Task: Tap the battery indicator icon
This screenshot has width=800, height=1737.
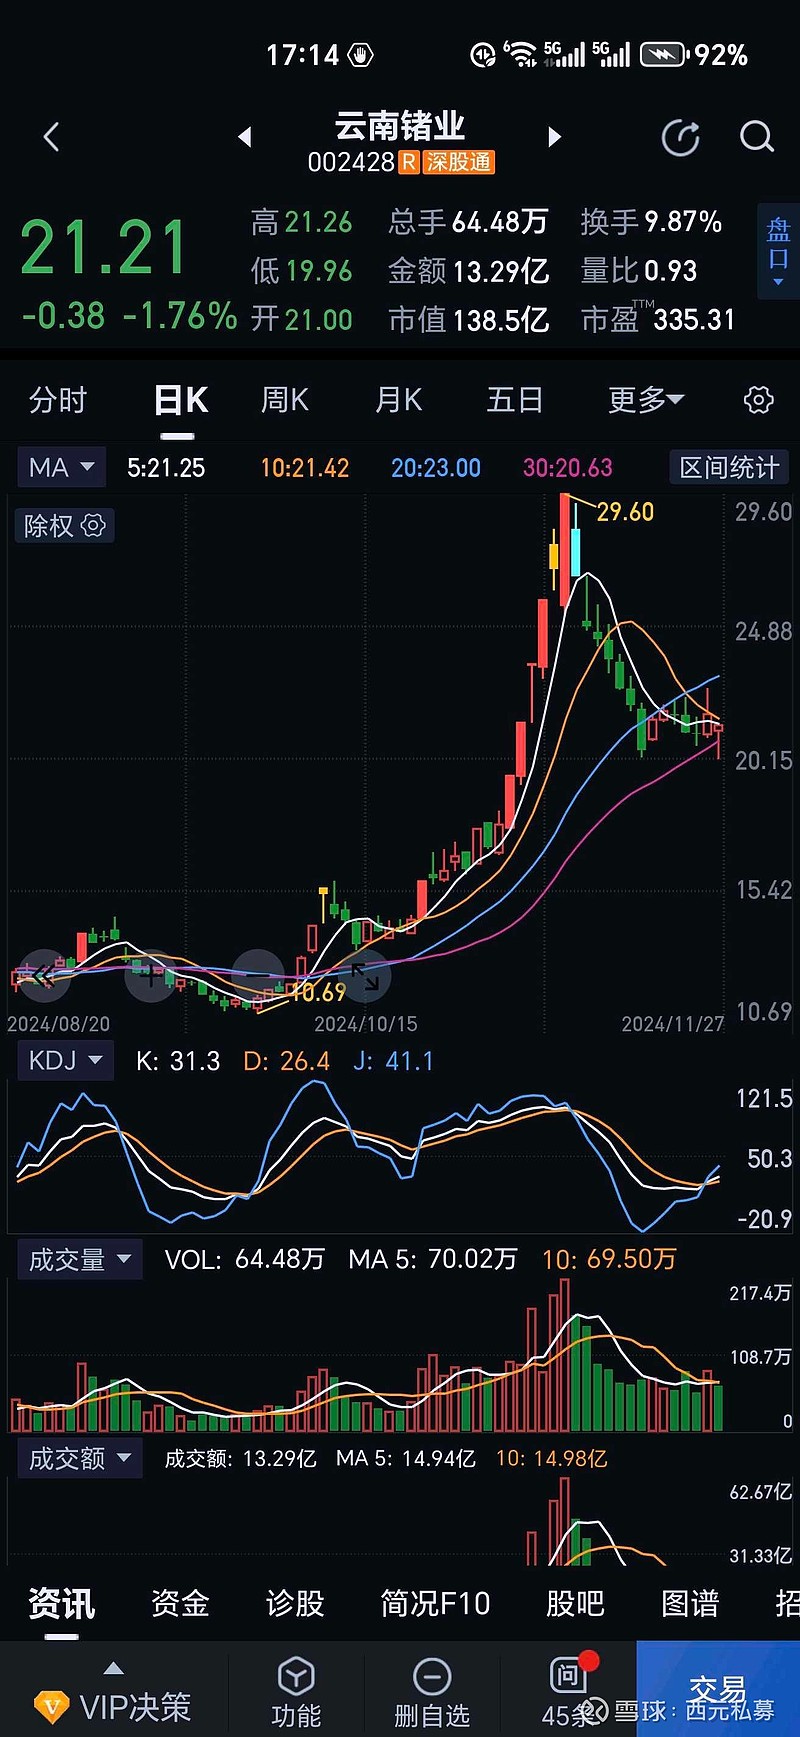Action: 663,54
